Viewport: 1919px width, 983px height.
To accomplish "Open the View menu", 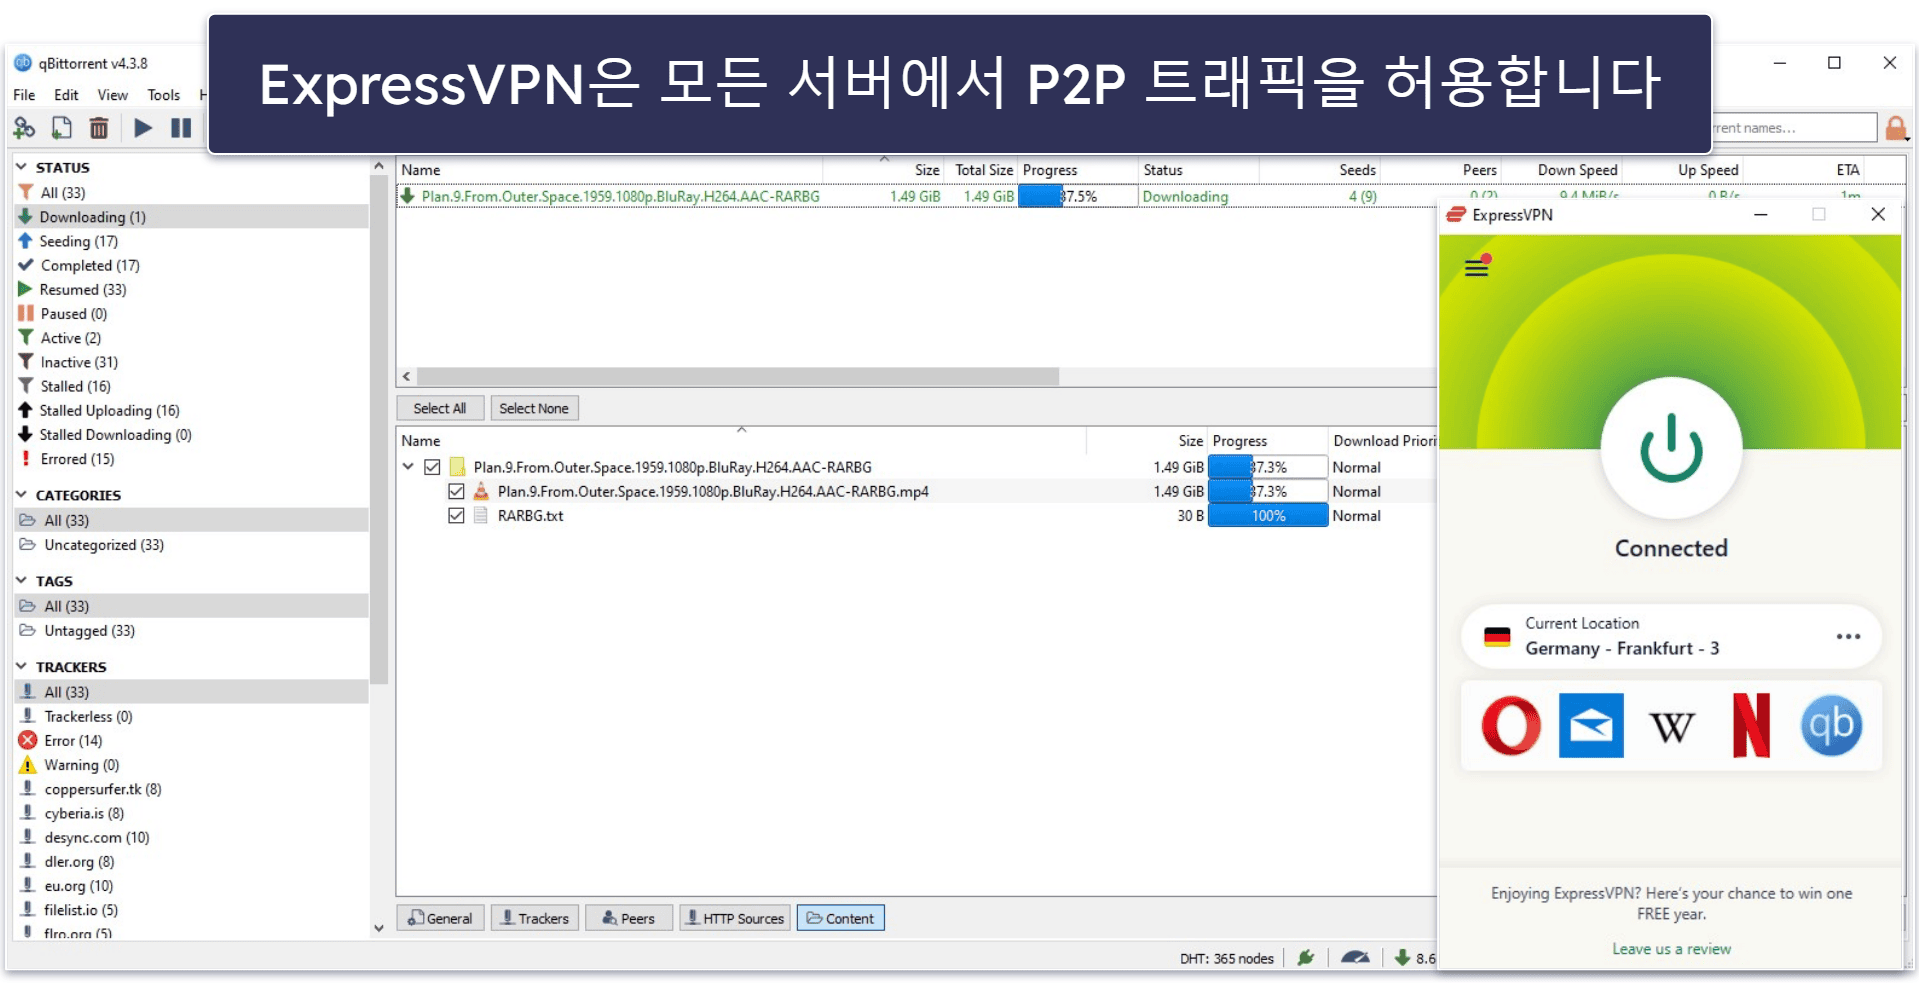I will 112,95.
